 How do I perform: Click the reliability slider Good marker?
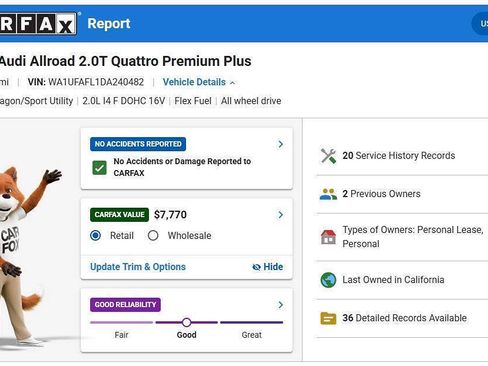point(187,322)
